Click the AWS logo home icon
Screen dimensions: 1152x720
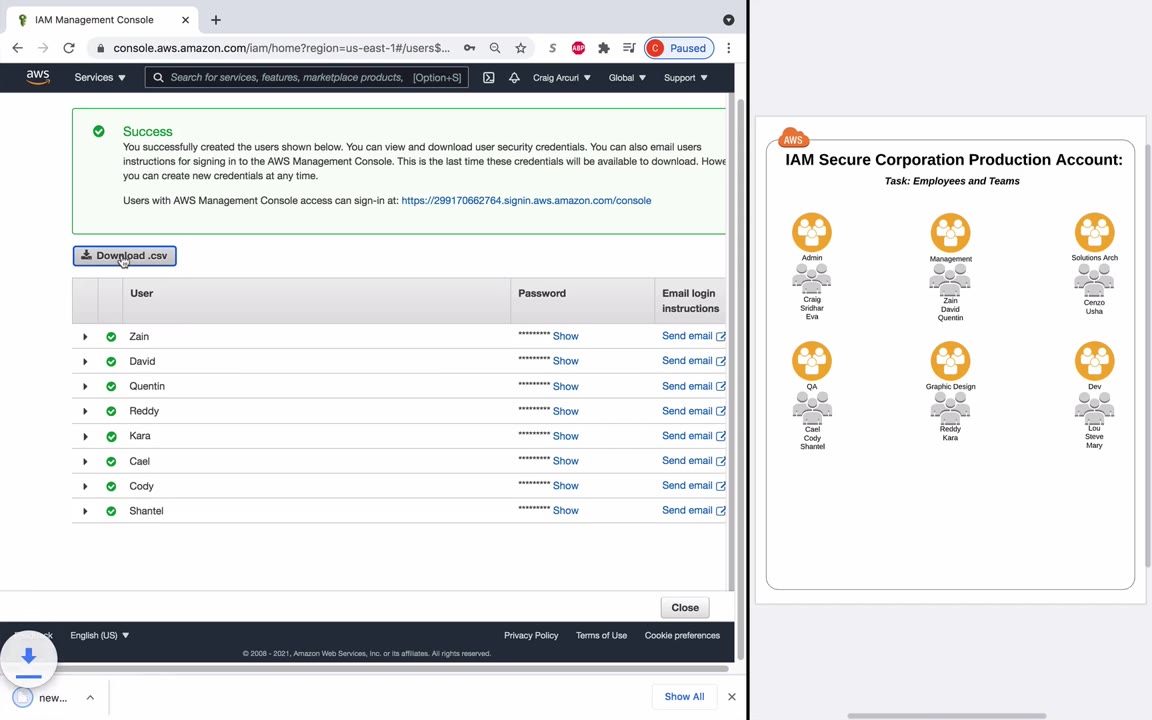pyautogui.click(x=38, y=77)
